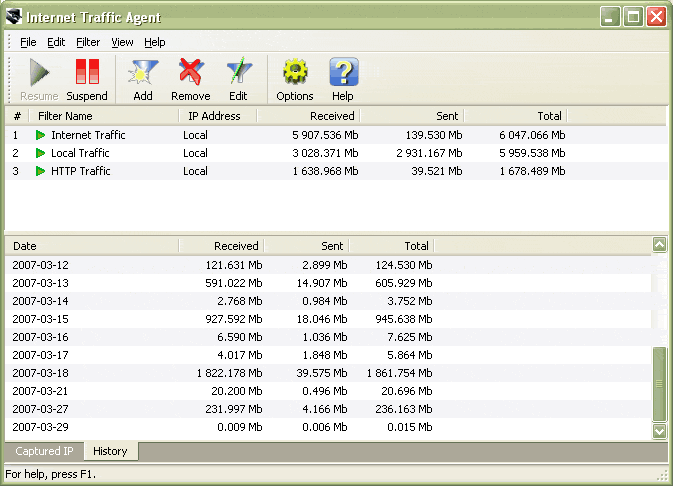Click the Help question mark icon
Viewport: 673px width, 486px height.
pyautogui.click(x=343, y=73)
